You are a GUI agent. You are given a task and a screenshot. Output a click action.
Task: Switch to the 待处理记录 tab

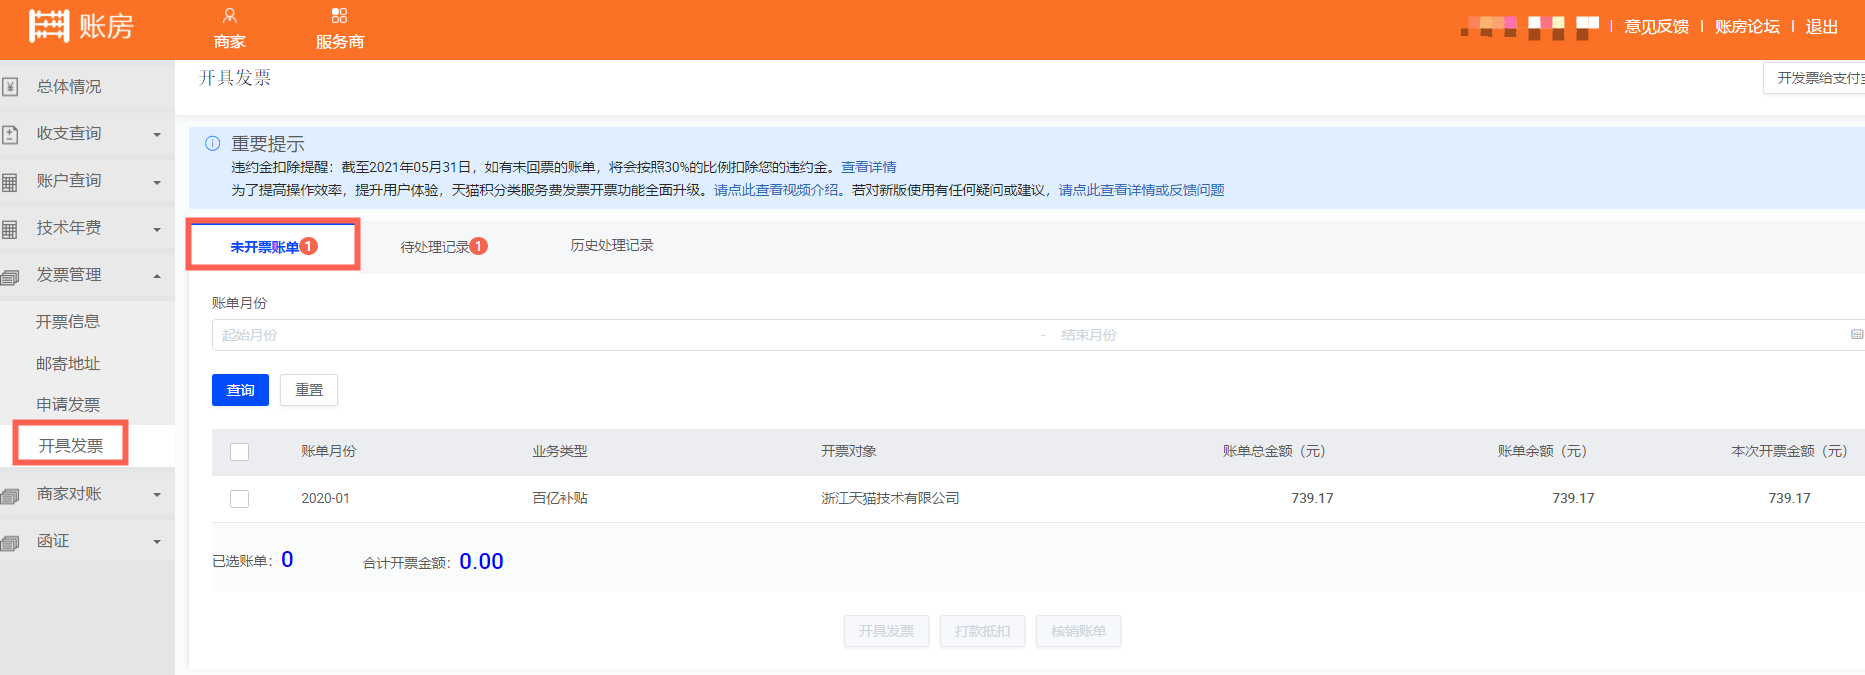[x=436, y=247]
